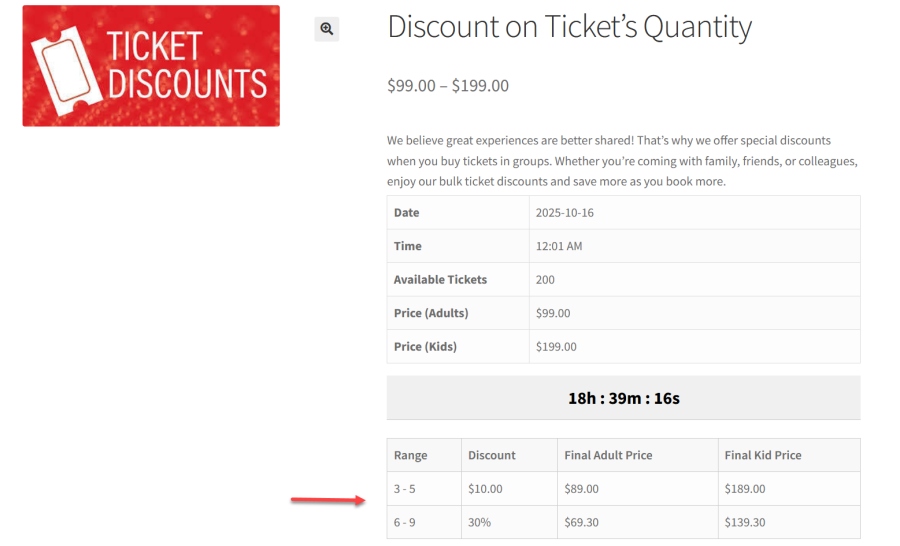Click the Final Kid Price header
The image size is (900, 546).
pyautogui.click(x=763, y=455)
